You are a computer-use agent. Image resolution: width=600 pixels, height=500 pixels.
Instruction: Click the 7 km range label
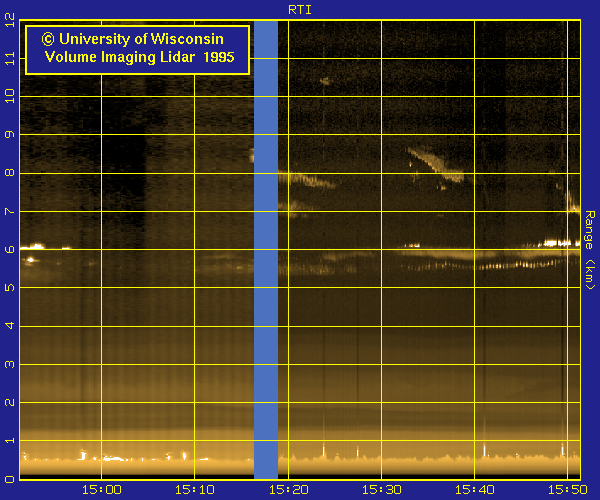click(x=10, y=211)
